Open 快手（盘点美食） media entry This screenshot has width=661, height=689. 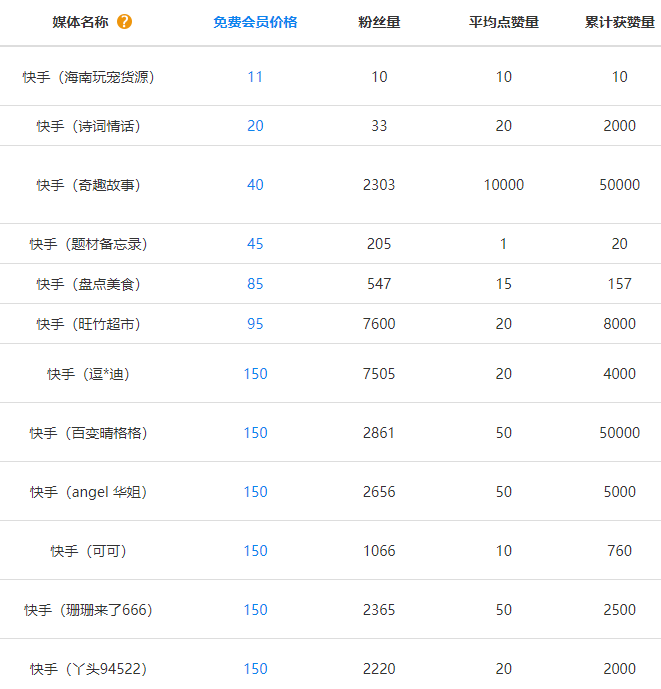[88, 284]
